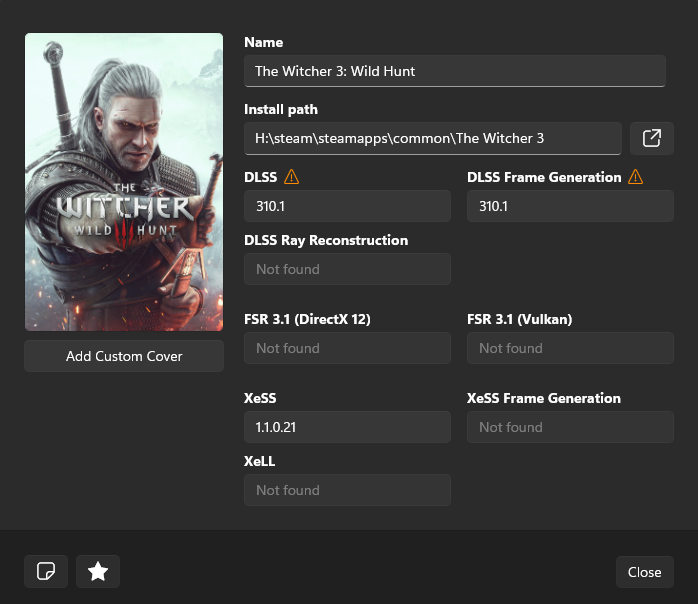Select the XeSS Frame Generation field
Screen dimensions: 698x604
[x=570, y=427]
